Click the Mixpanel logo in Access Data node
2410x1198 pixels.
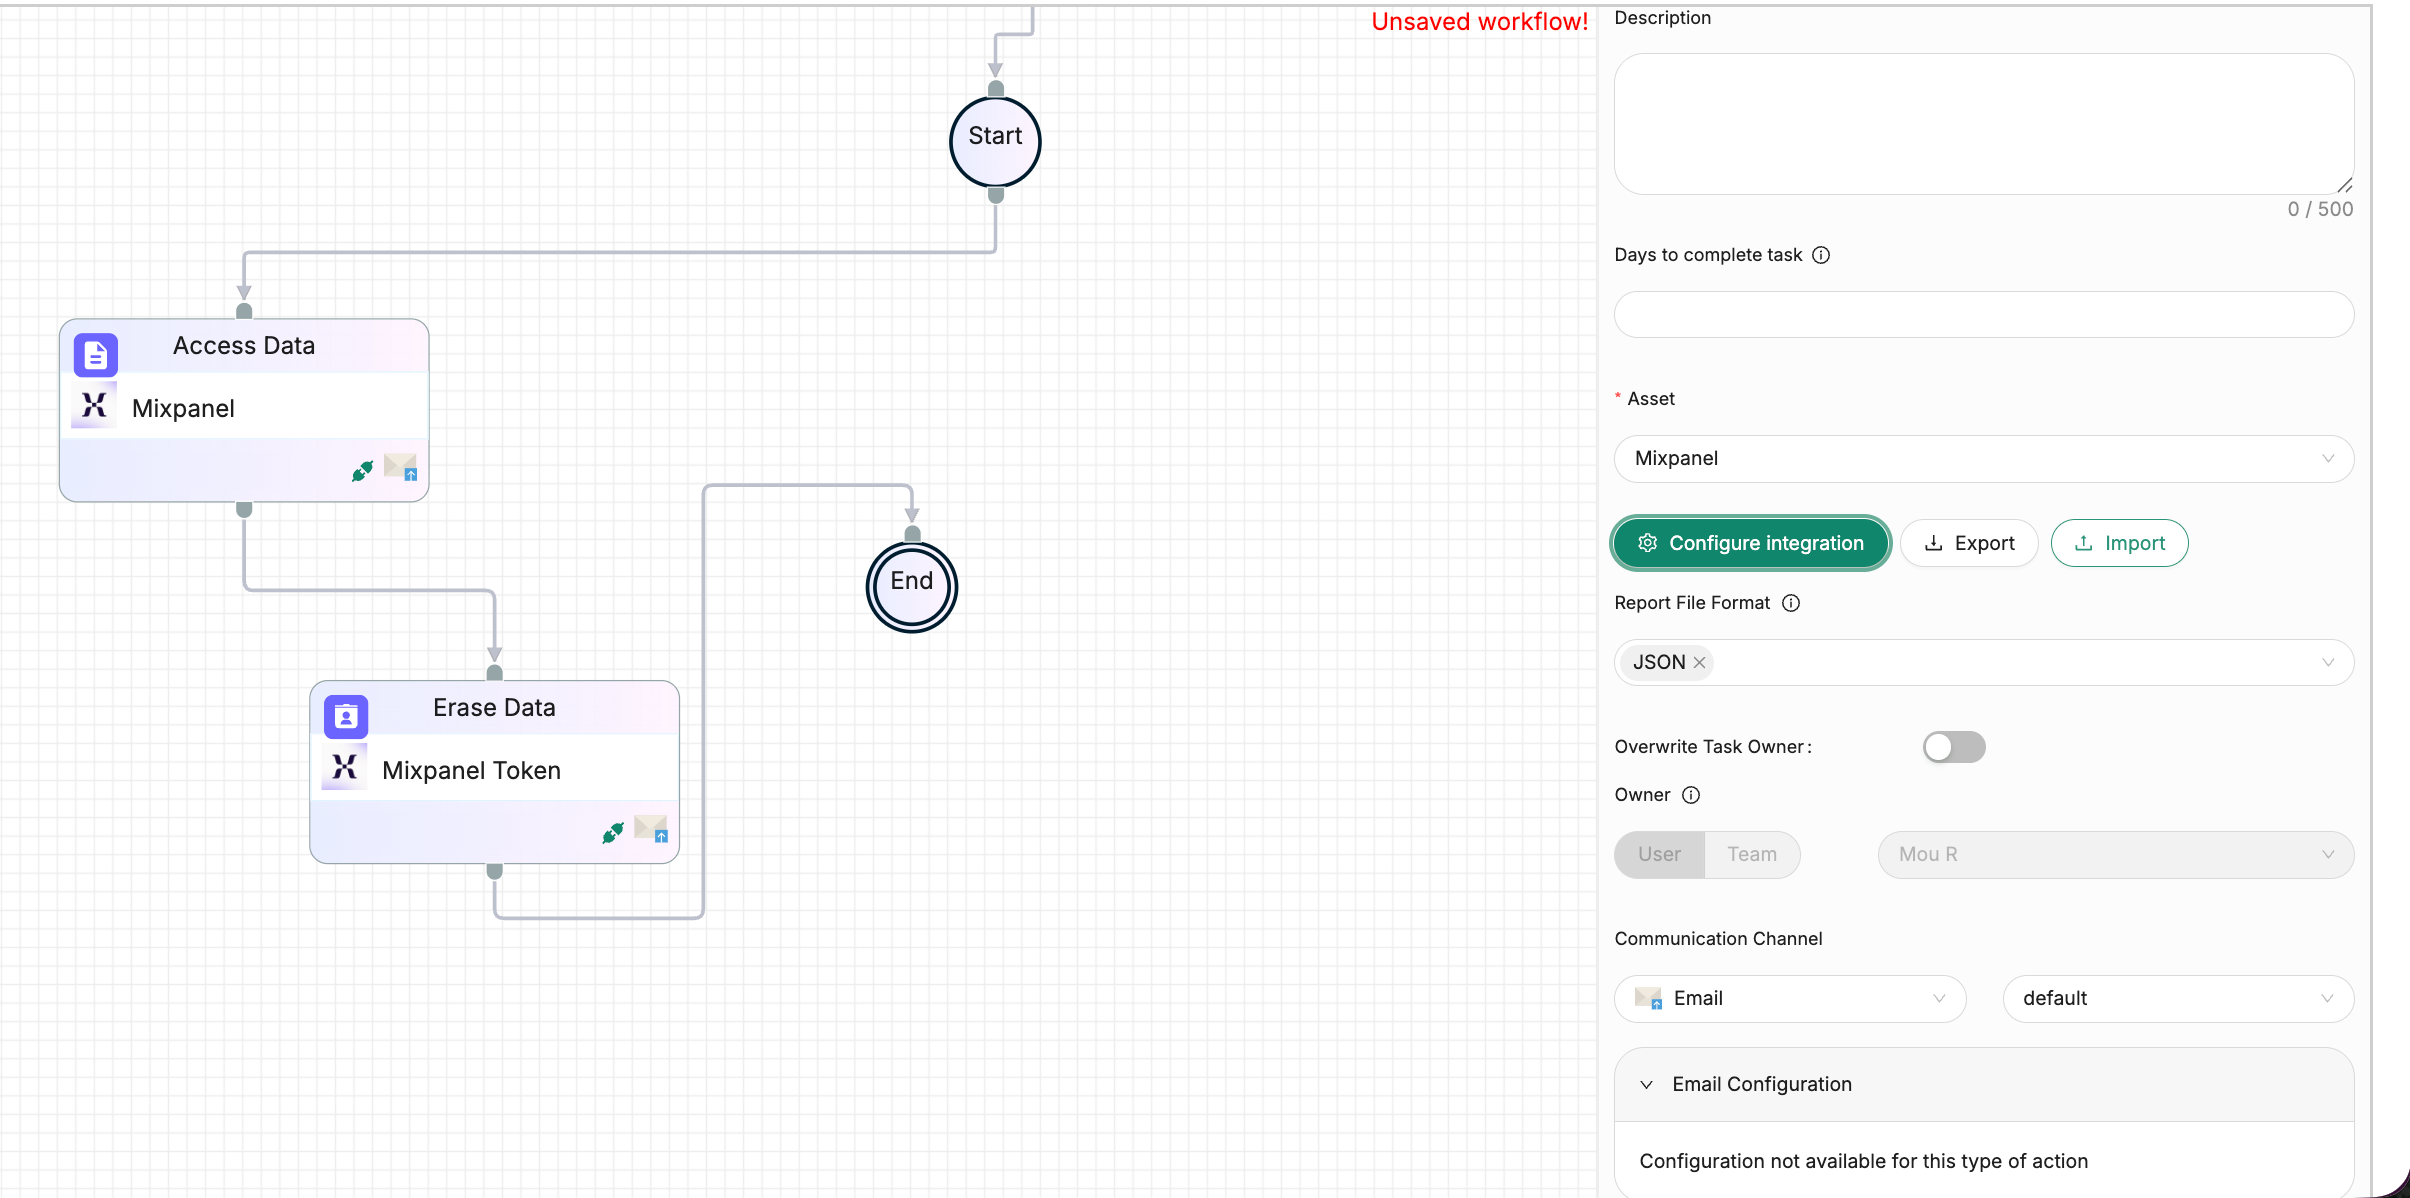pyautogui.click(x=94, y=406)
